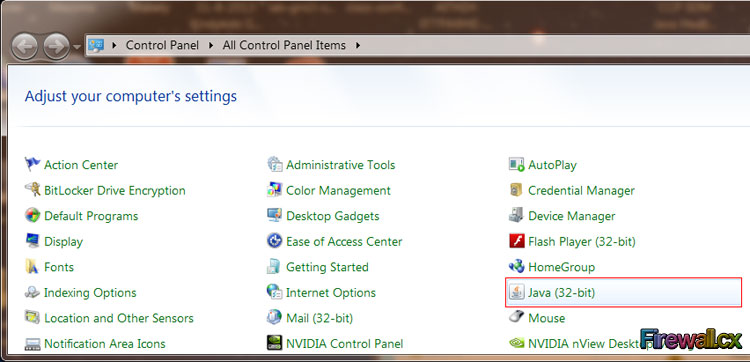Click the BitLocker Drive Encryption key icon

[x=33, y=190]
